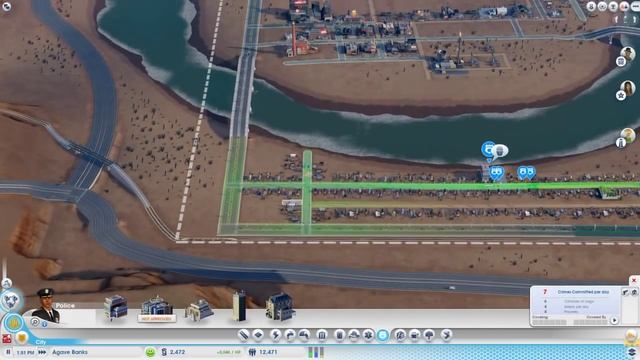Click the round City mode button
Image resolution: width=640 pixels, height=360 pixels.
click(x=13, y=323)
